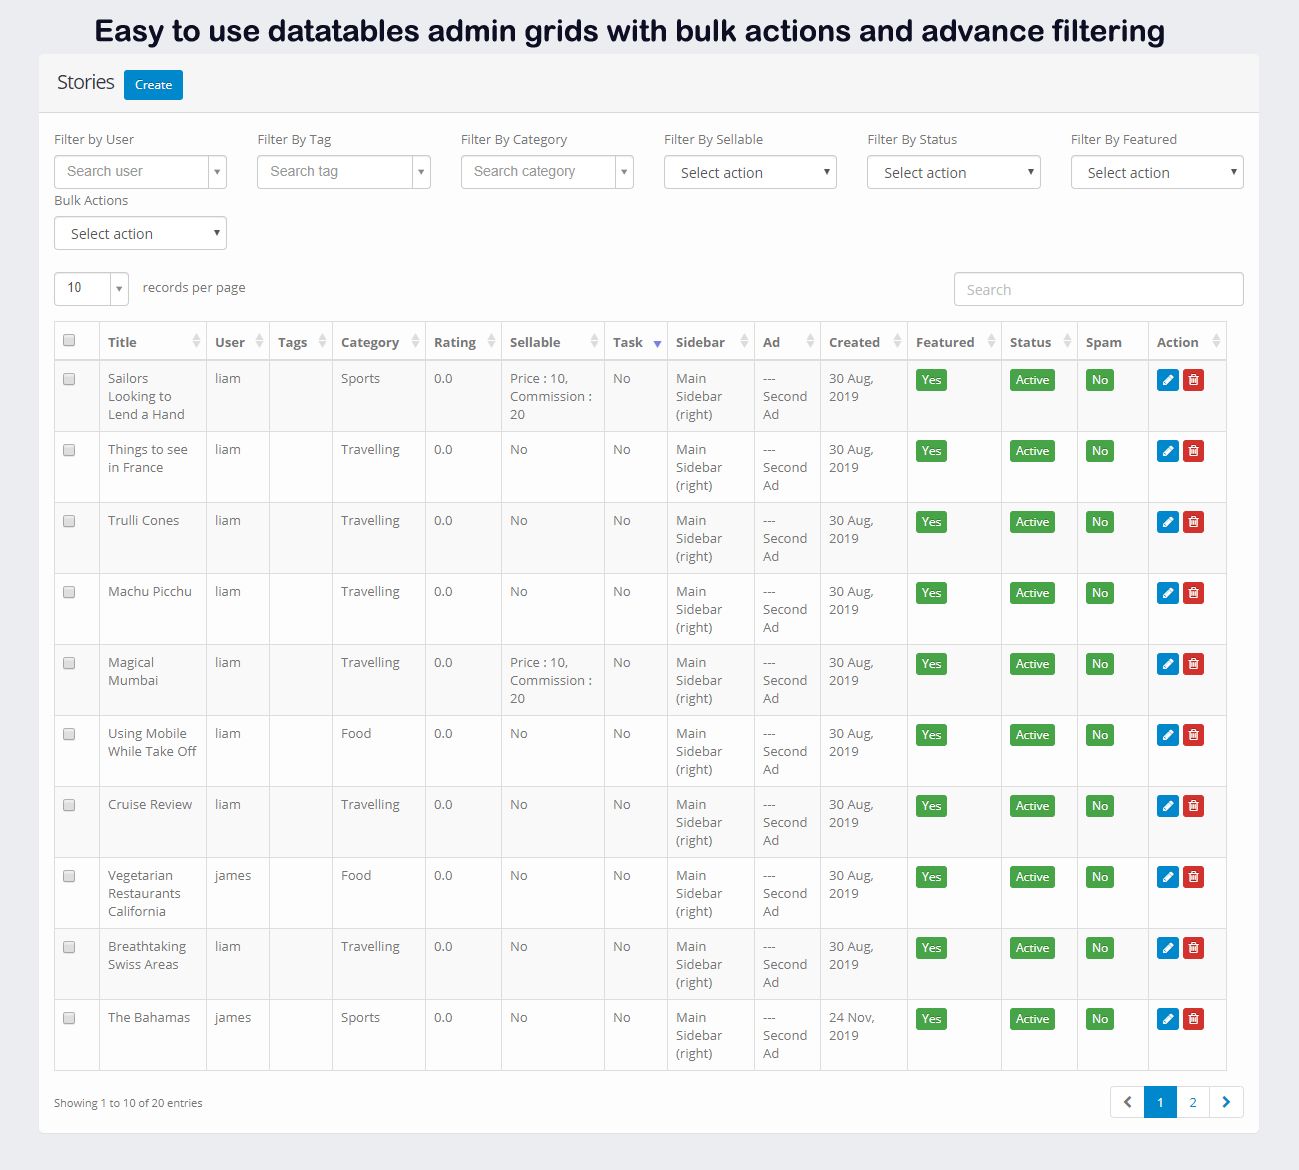
Task: Click trash icon for The Bahamas row
Action: tap(1193, 1019)
